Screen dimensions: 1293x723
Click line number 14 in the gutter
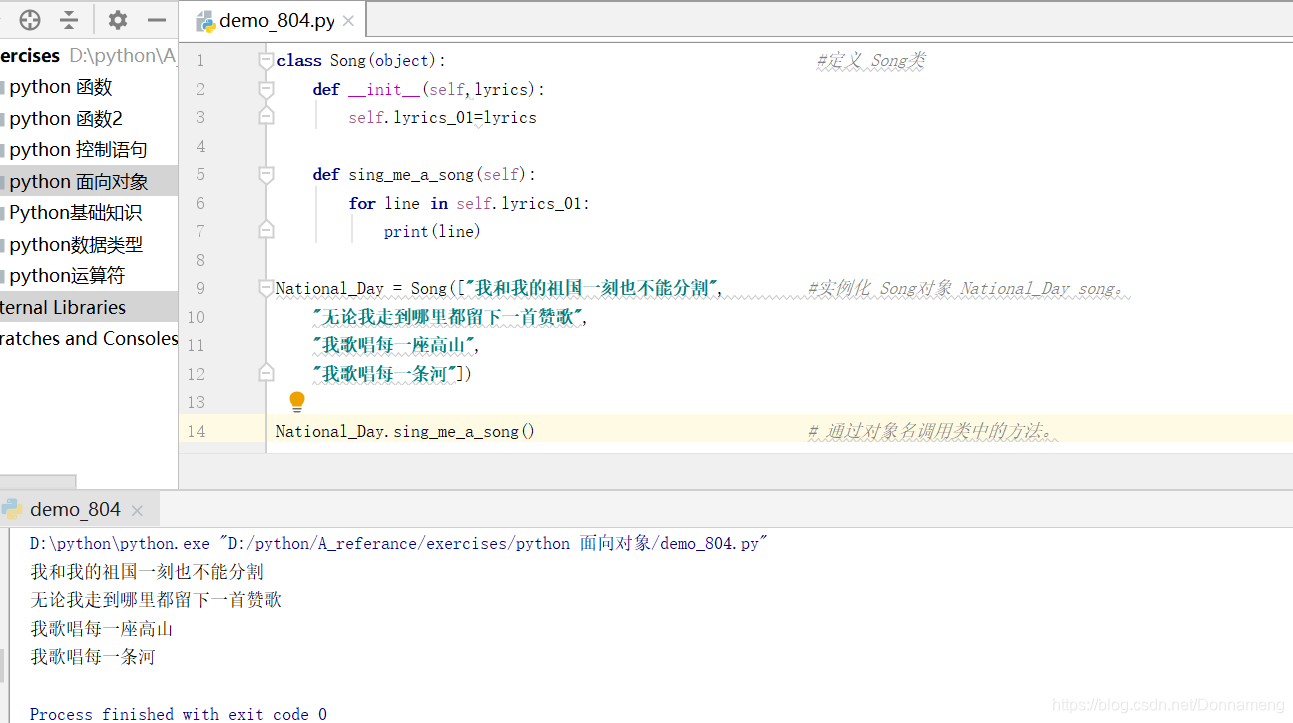tap(196, 431)
